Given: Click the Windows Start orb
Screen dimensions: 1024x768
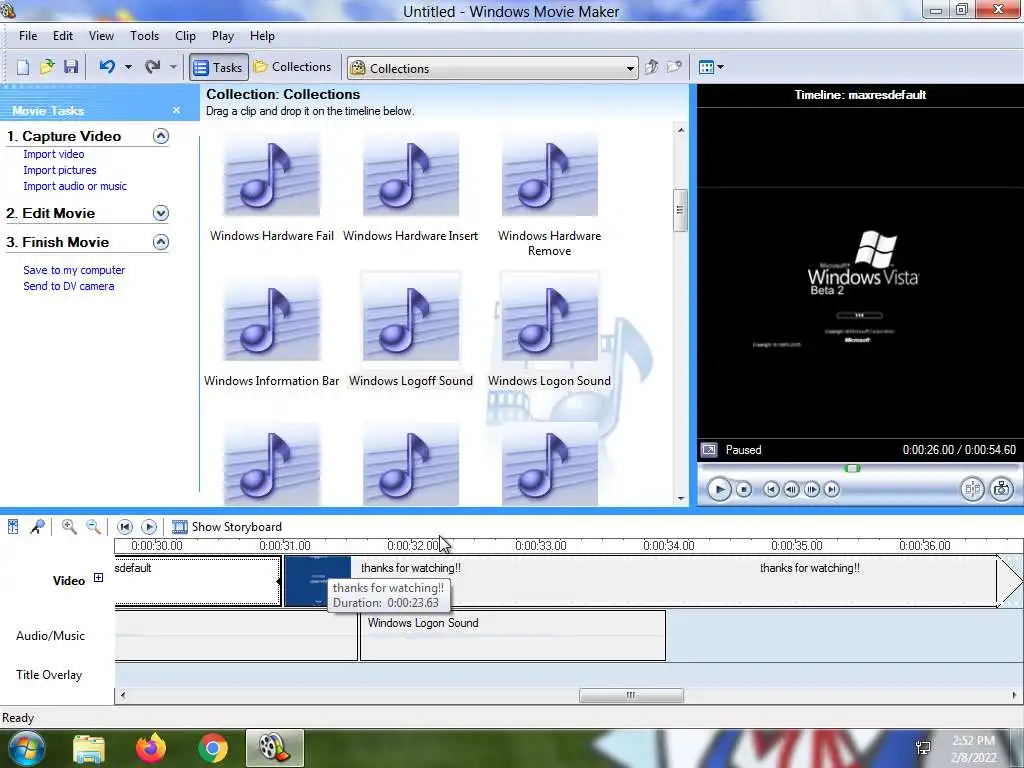Looking at the screenshot, I should (x=26, y=748).
